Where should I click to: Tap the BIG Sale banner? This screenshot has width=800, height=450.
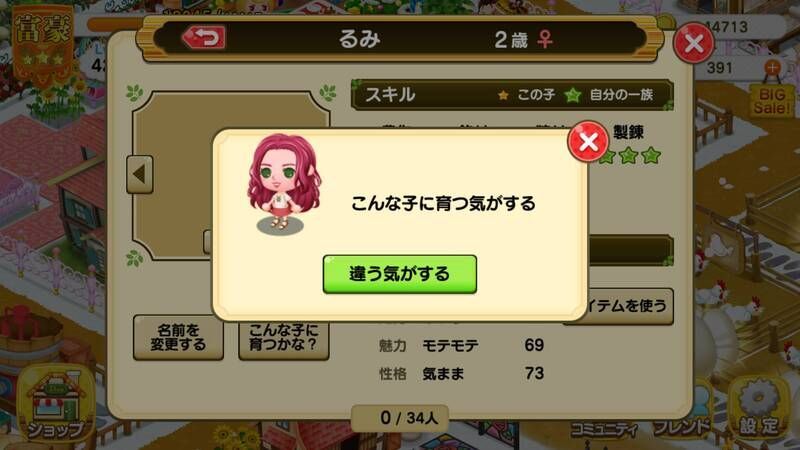click(772, 101)
